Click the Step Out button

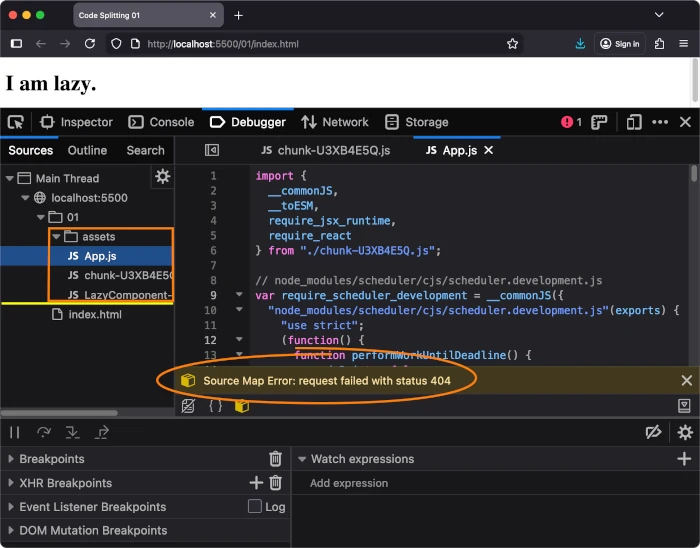102,432
